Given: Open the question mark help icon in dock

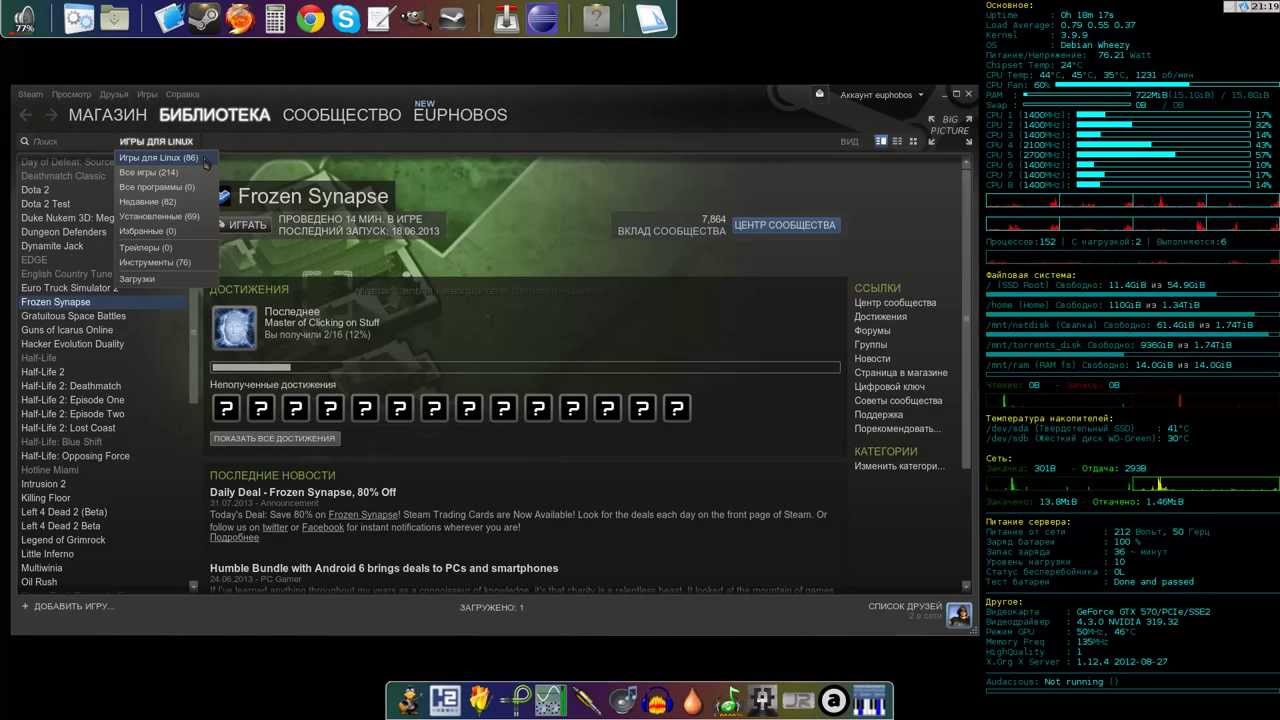Looking at the screenshot, I should (596, 18).
